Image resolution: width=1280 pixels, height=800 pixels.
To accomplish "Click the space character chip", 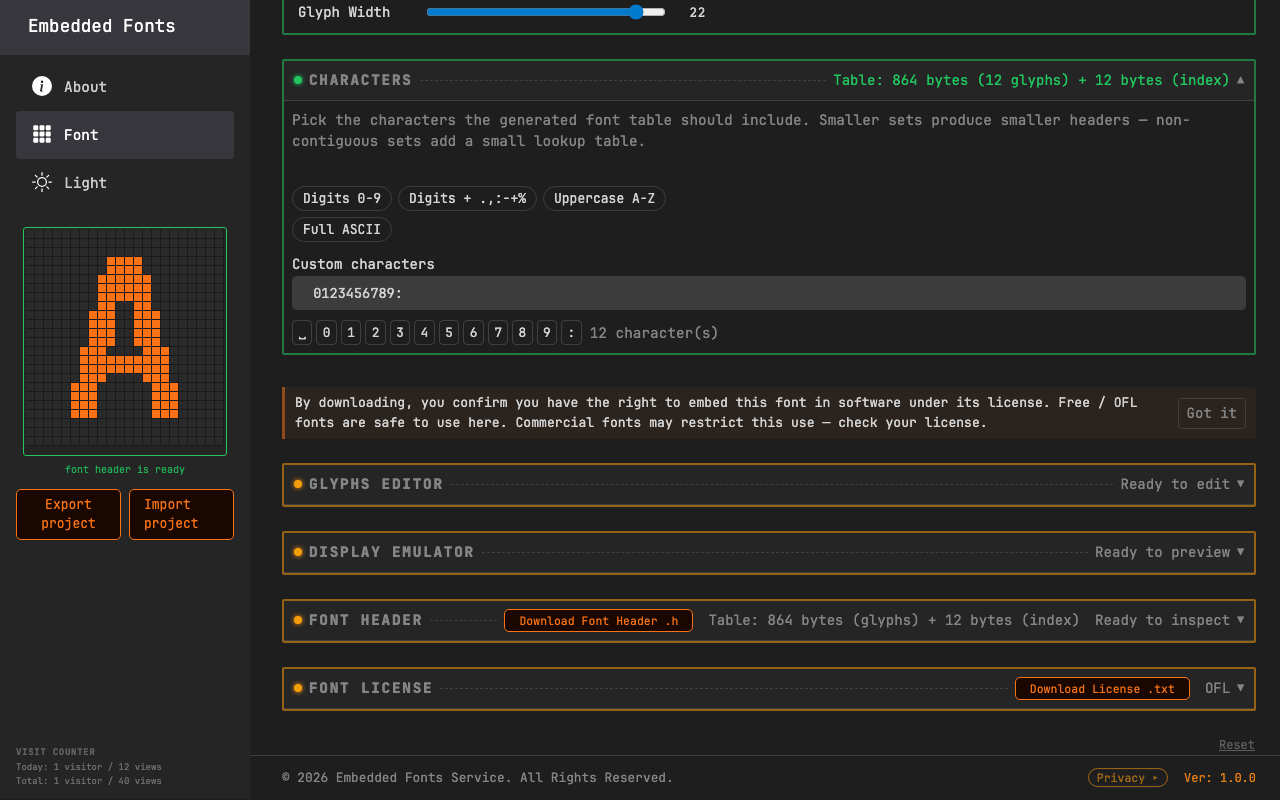I will 302,333.
